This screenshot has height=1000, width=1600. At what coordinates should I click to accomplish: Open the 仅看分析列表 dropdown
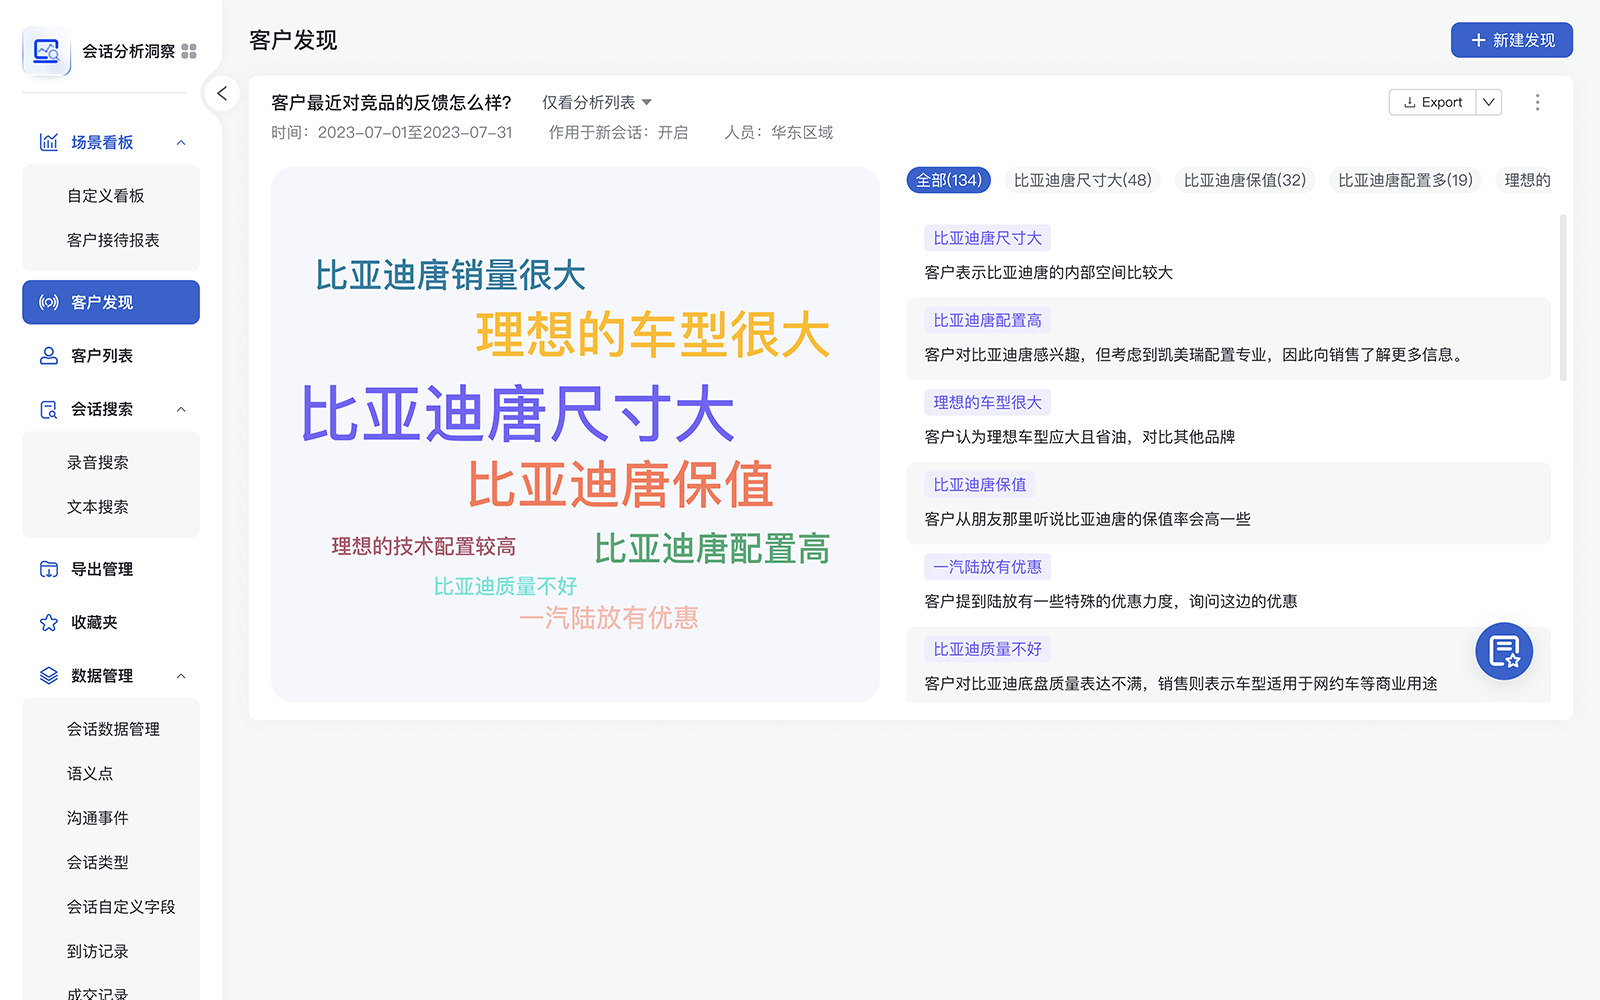[x=597, y=102]
